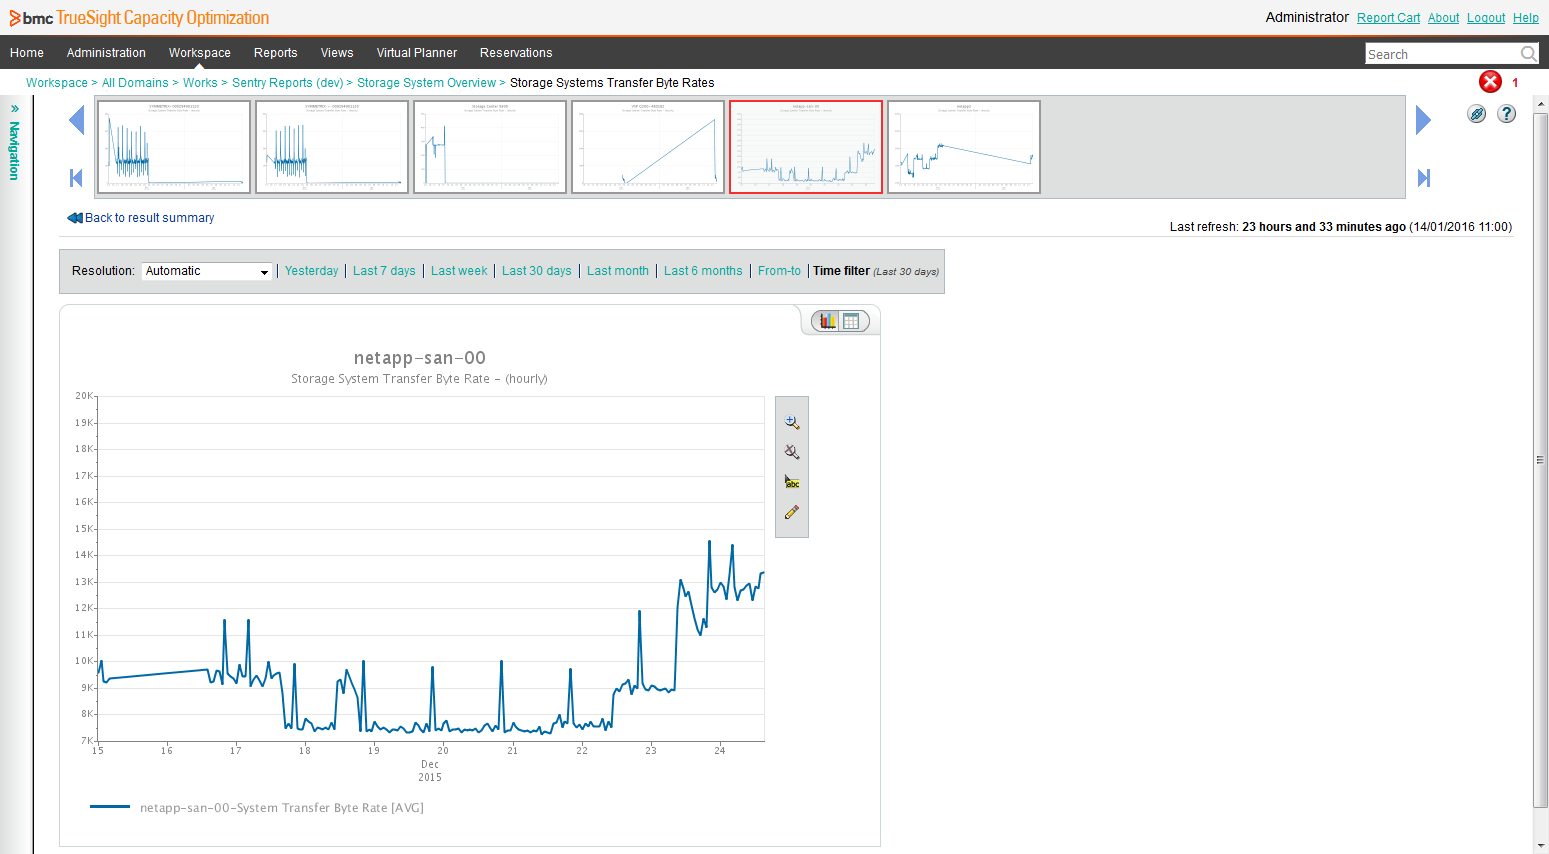The height and width of the screenshot is (854, 1549).
Task: Click Back to result summary
Action: click(x=141, y=218)
